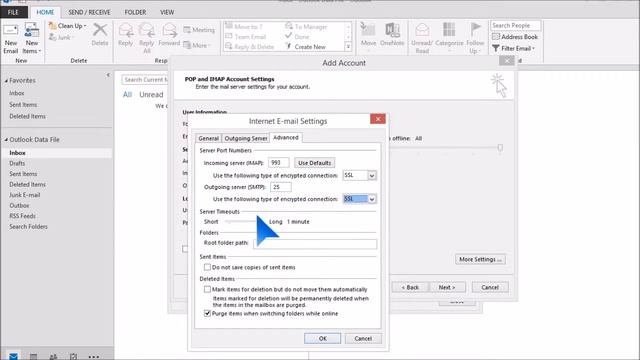The height and width of the screenshot is (360, 640).
Task: Open Calendar view in navigation bar
Action: point(33,357)
